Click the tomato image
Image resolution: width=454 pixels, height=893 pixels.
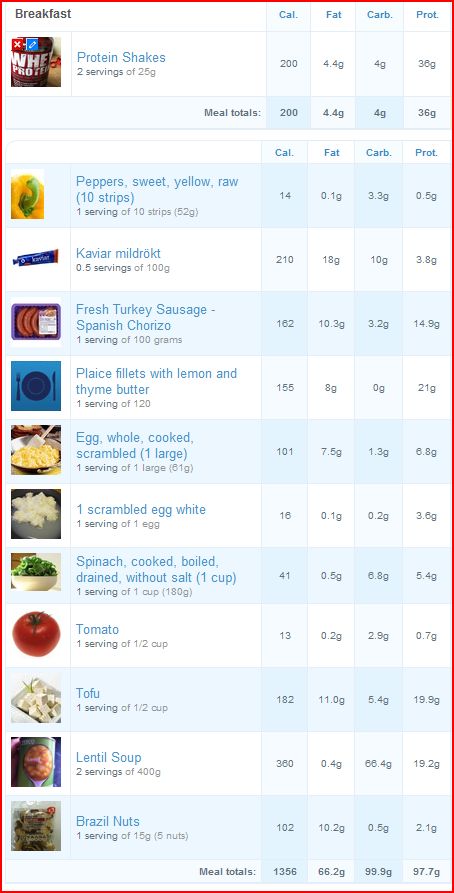[x=36, y=634]
